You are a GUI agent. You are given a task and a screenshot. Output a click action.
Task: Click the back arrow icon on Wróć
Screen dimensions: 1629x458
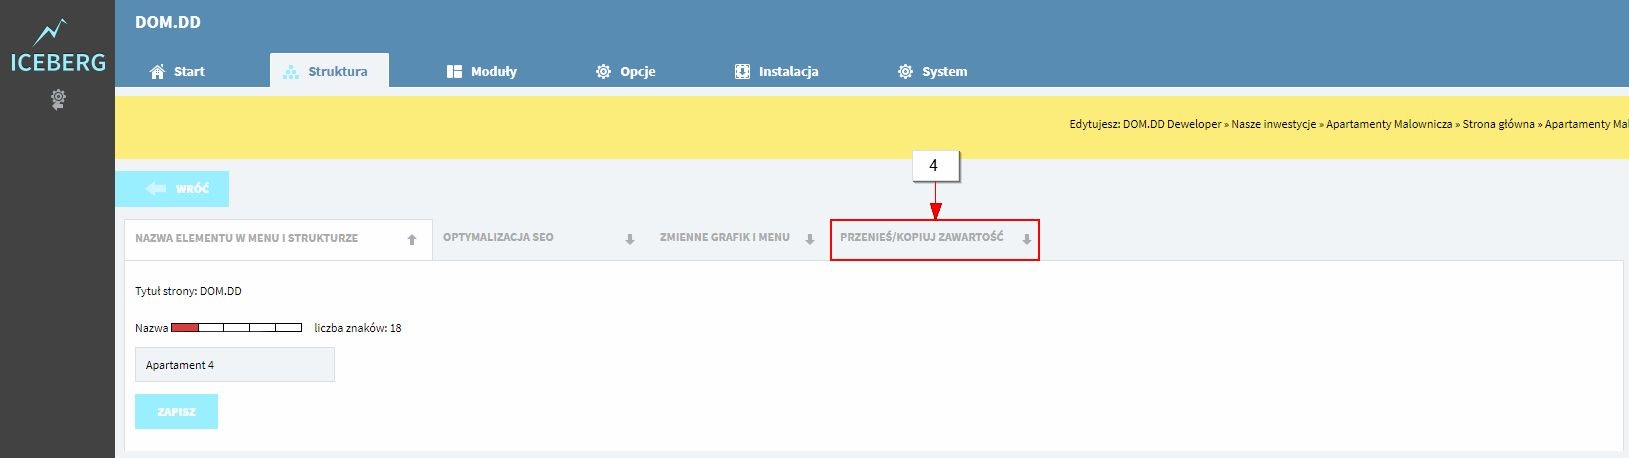(x=155, y=189)
